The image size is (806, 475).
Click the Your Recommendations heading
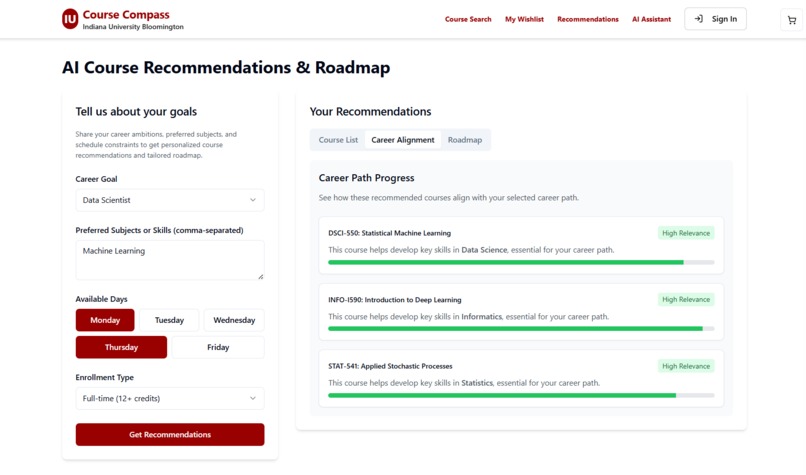[370, 112]
